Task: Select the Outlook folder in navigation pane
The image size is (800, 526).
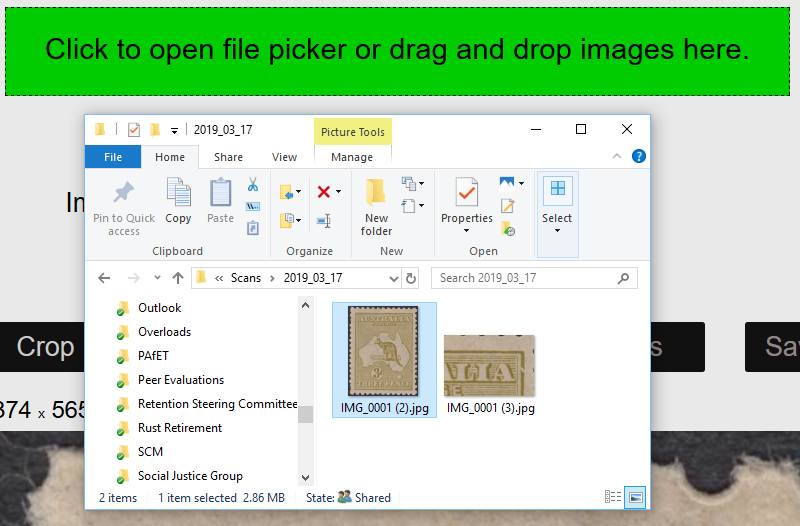Action: click(x=159, y=308)
